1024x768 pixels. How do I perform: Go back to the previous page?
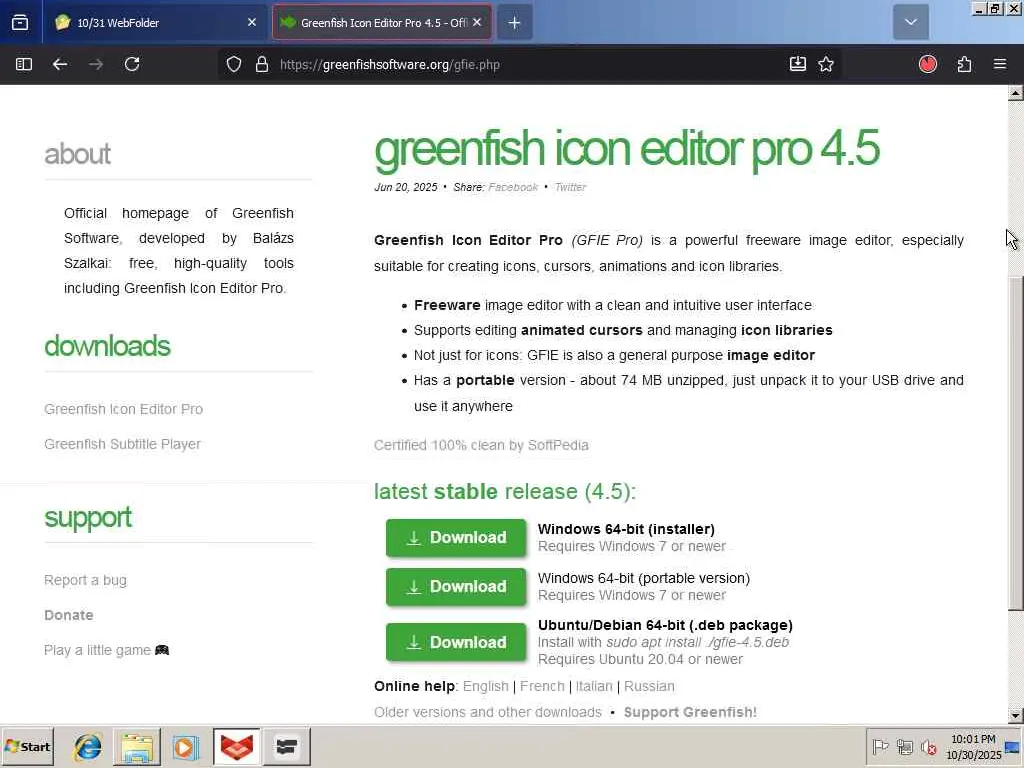pyautogui.click(x=60, y=64)
